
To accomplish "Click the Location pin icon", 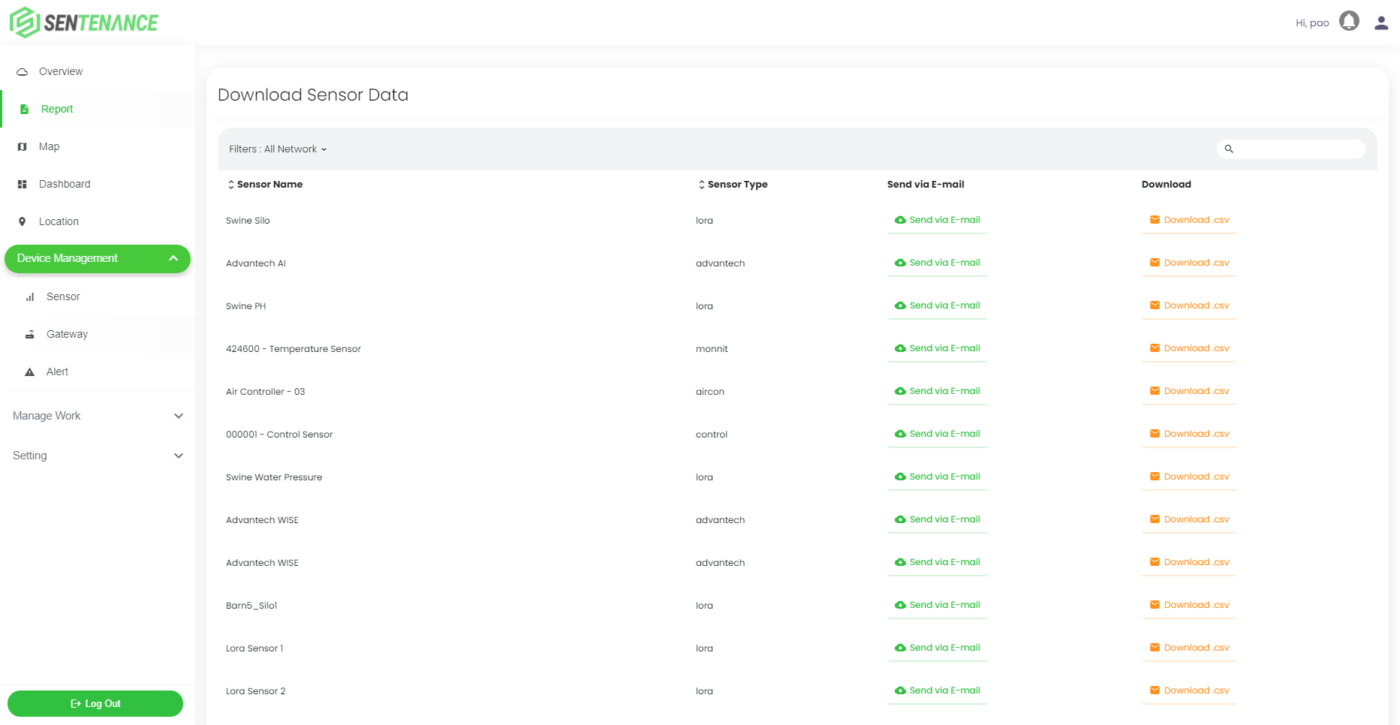I will pyautogui.click(x=22, y=222).
